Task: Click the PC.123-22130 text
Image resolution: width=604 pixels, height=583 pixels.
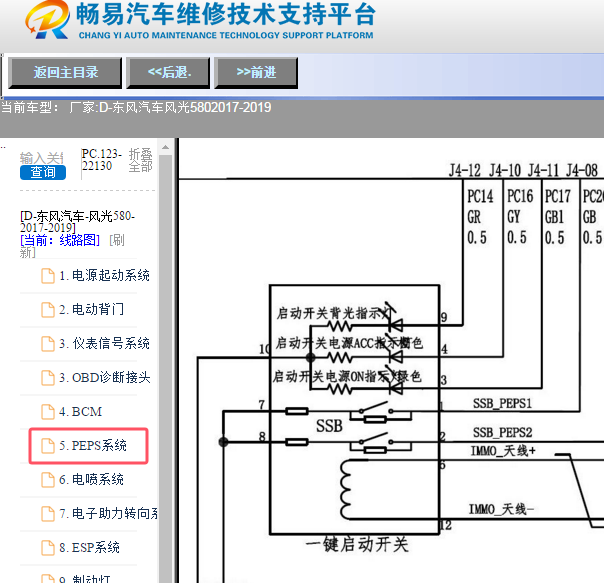Action: (x=101, y=160)
